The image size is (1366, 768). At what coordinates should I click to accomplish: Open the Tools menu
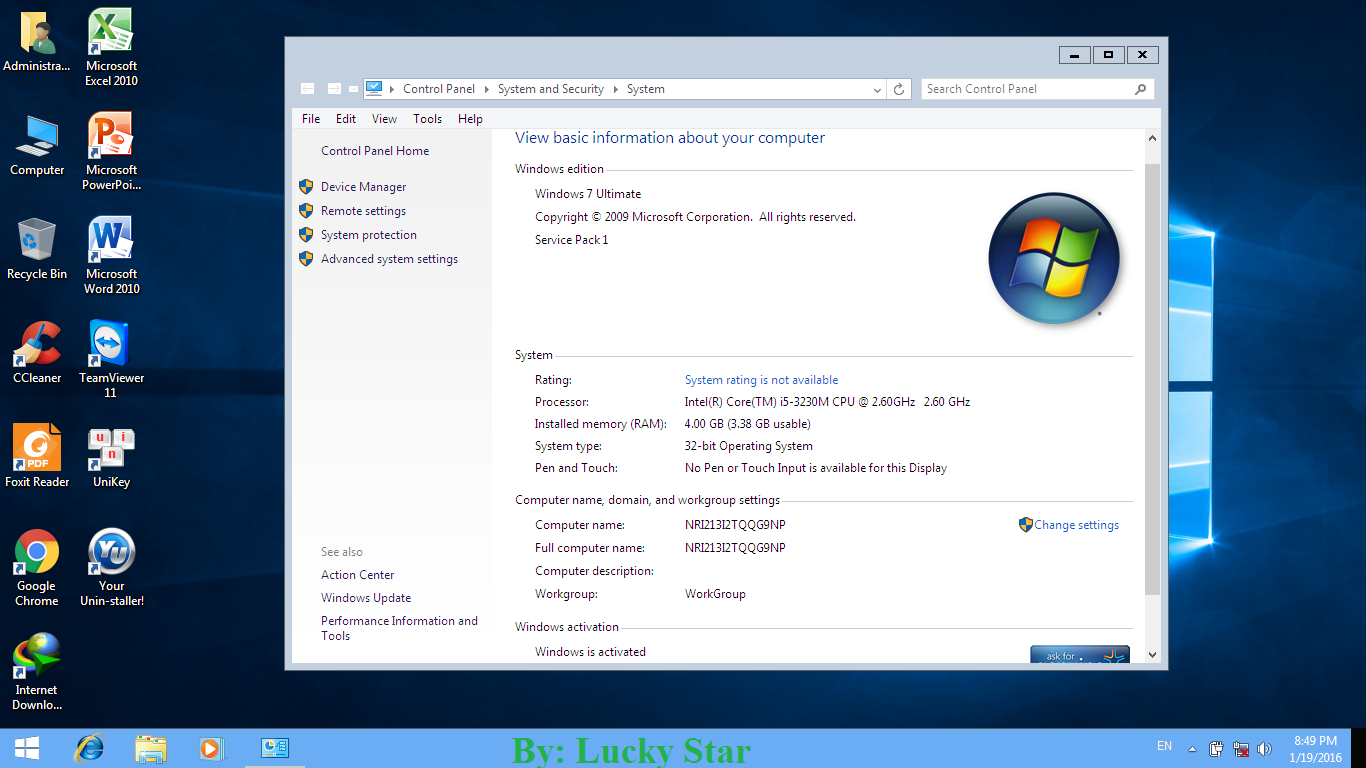tap(427, 118)
